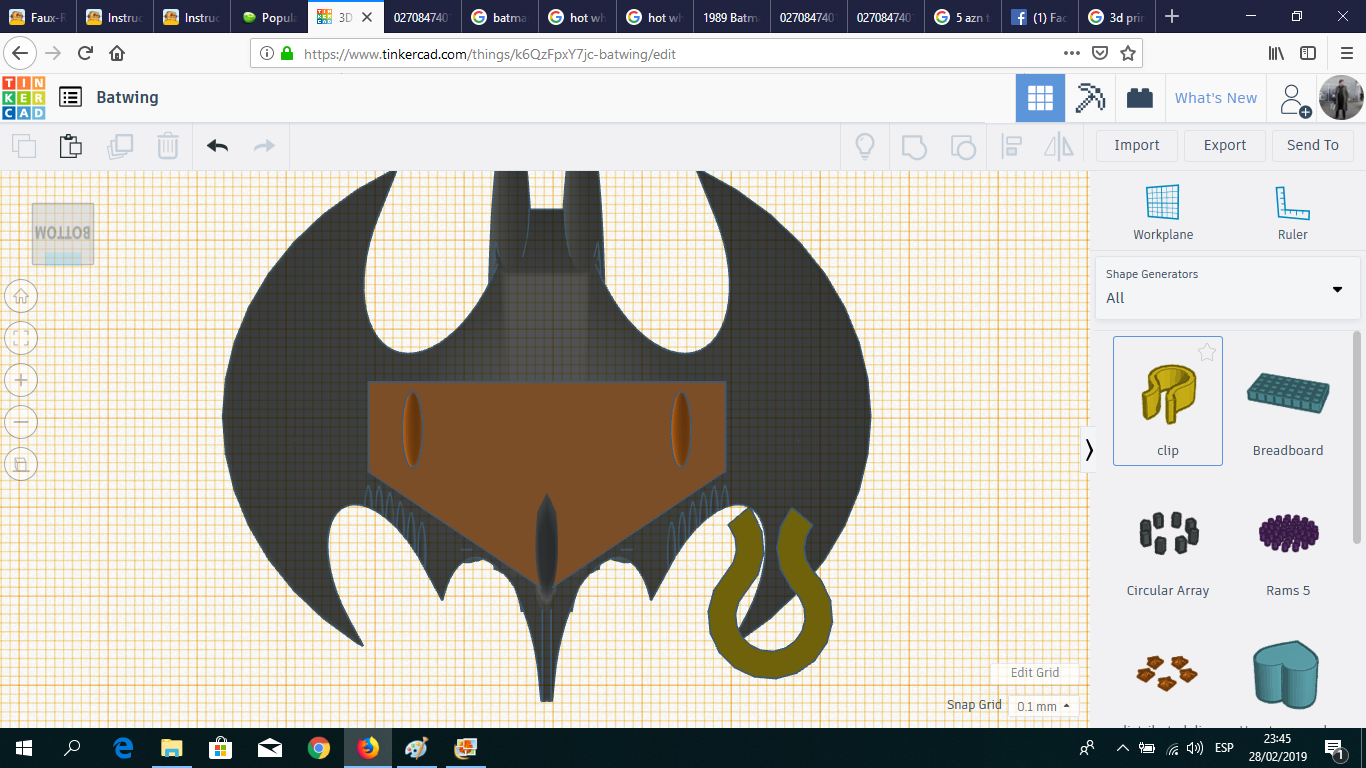Click the invite people icon
Screen dimensions: 1366x768
pyautogui.click(x=1294, y=99)
